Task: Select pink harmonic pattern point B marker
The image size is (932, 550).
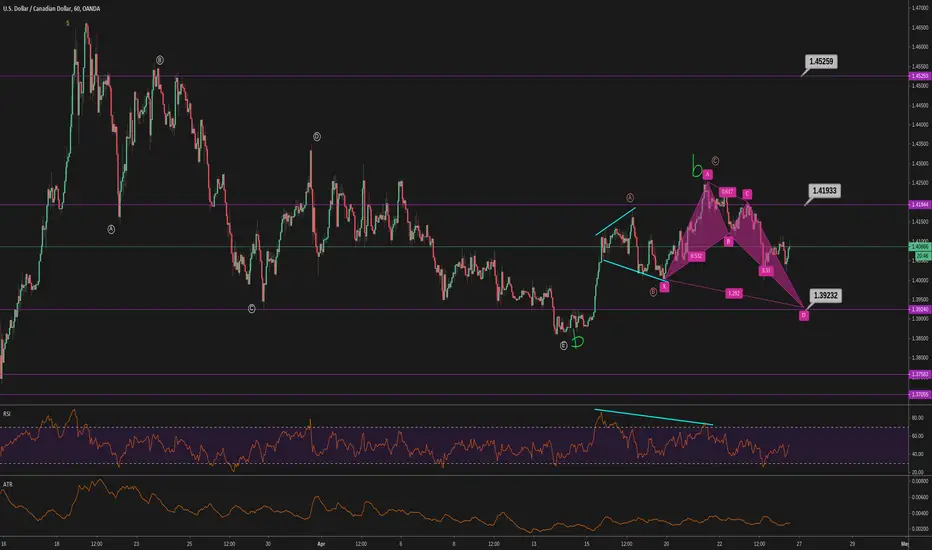Action: point(728,241)
